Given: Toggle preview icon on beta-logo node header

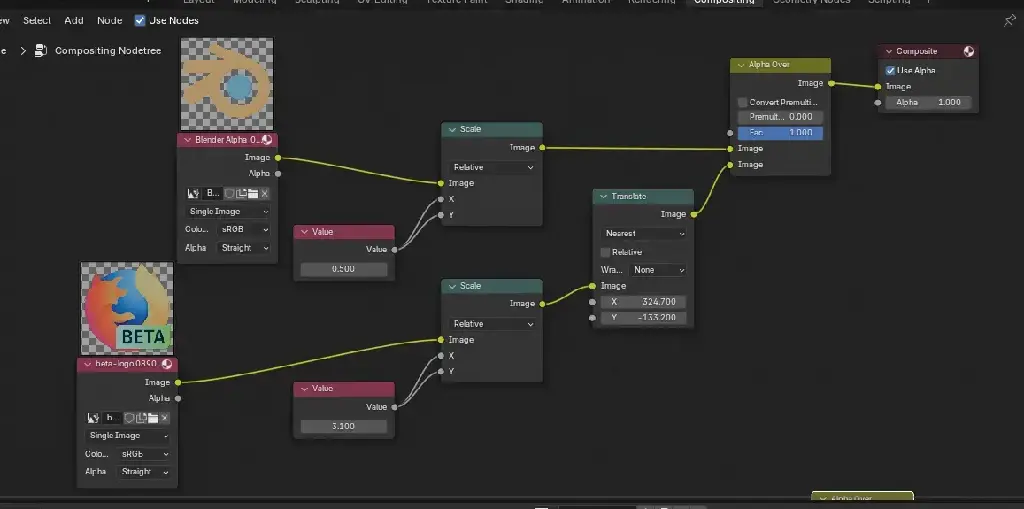Looking at the screenshot, I should [x=167, y=364].
